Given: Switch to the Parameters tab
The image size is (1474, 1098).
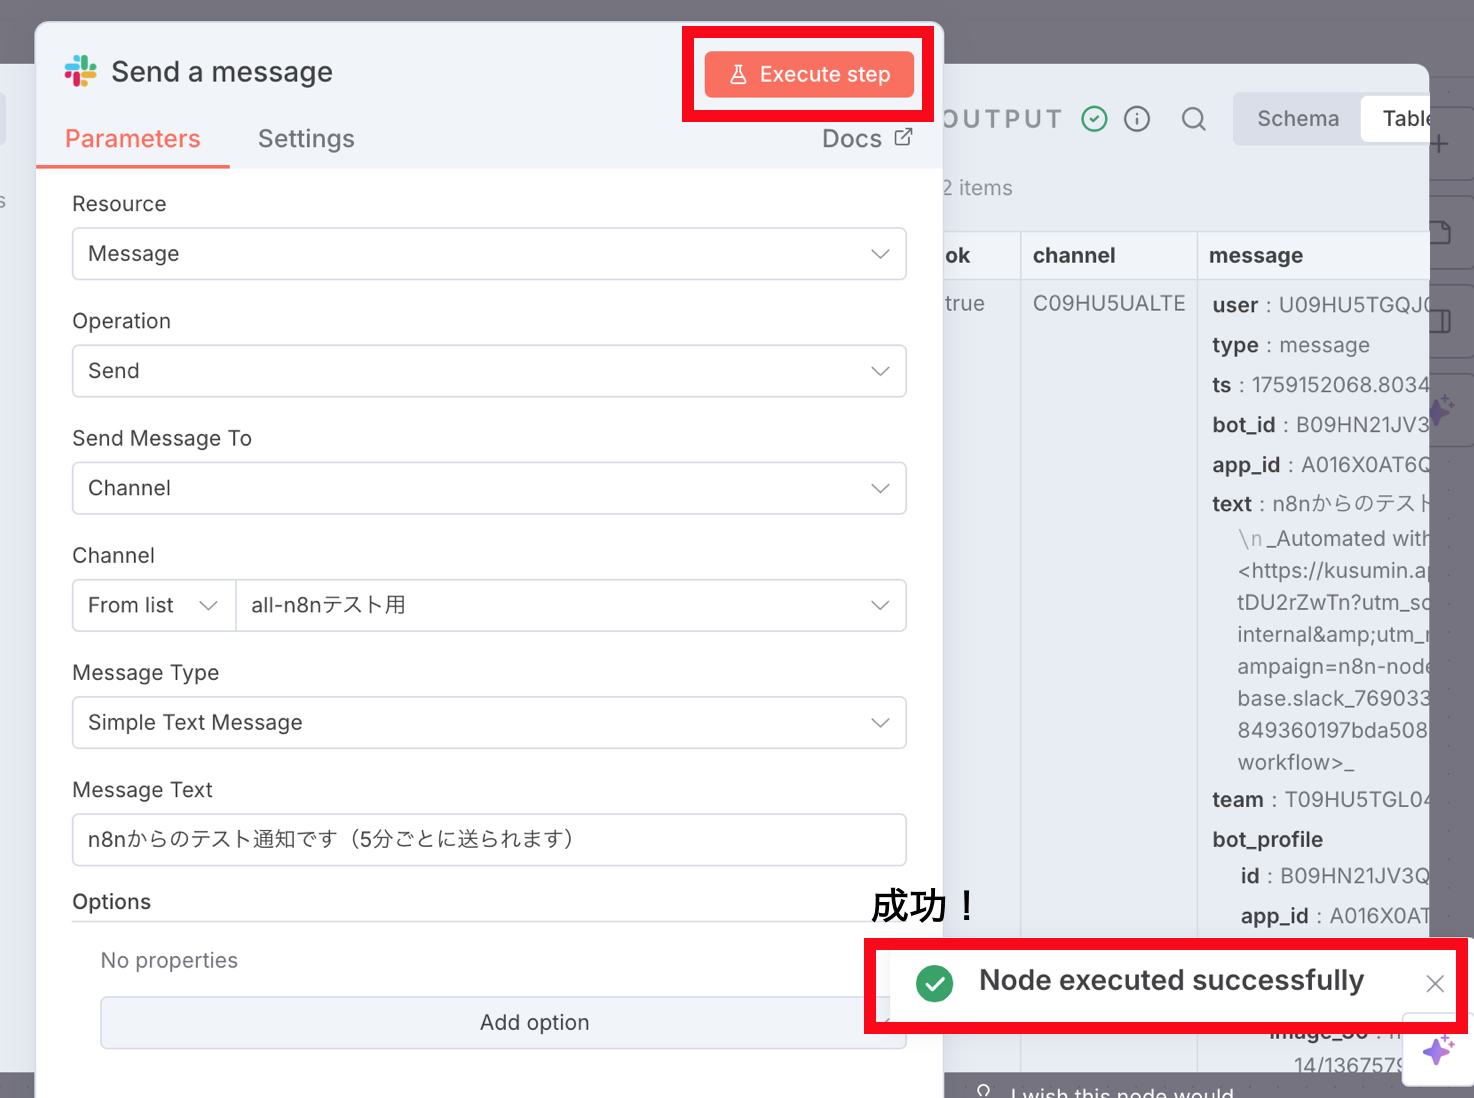Looking at the screenshot, I should pos(133,139).
